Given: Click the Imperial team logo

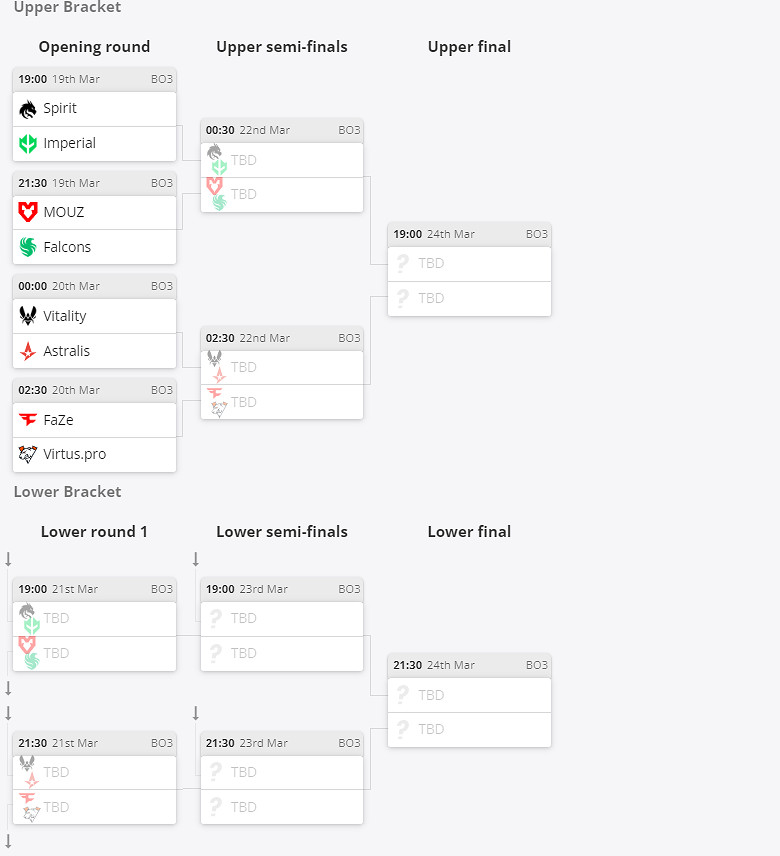Looking at the screenshot, I should (28, 143).
